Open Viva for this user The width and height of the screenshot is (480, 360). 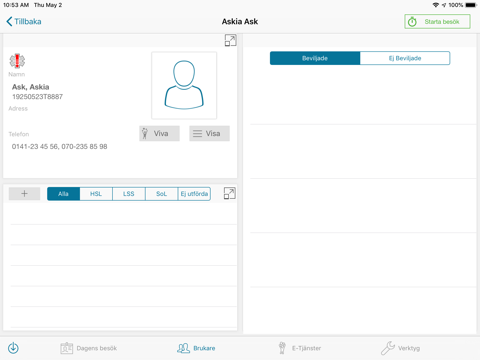pyautogui.click(x=159, y=133)
